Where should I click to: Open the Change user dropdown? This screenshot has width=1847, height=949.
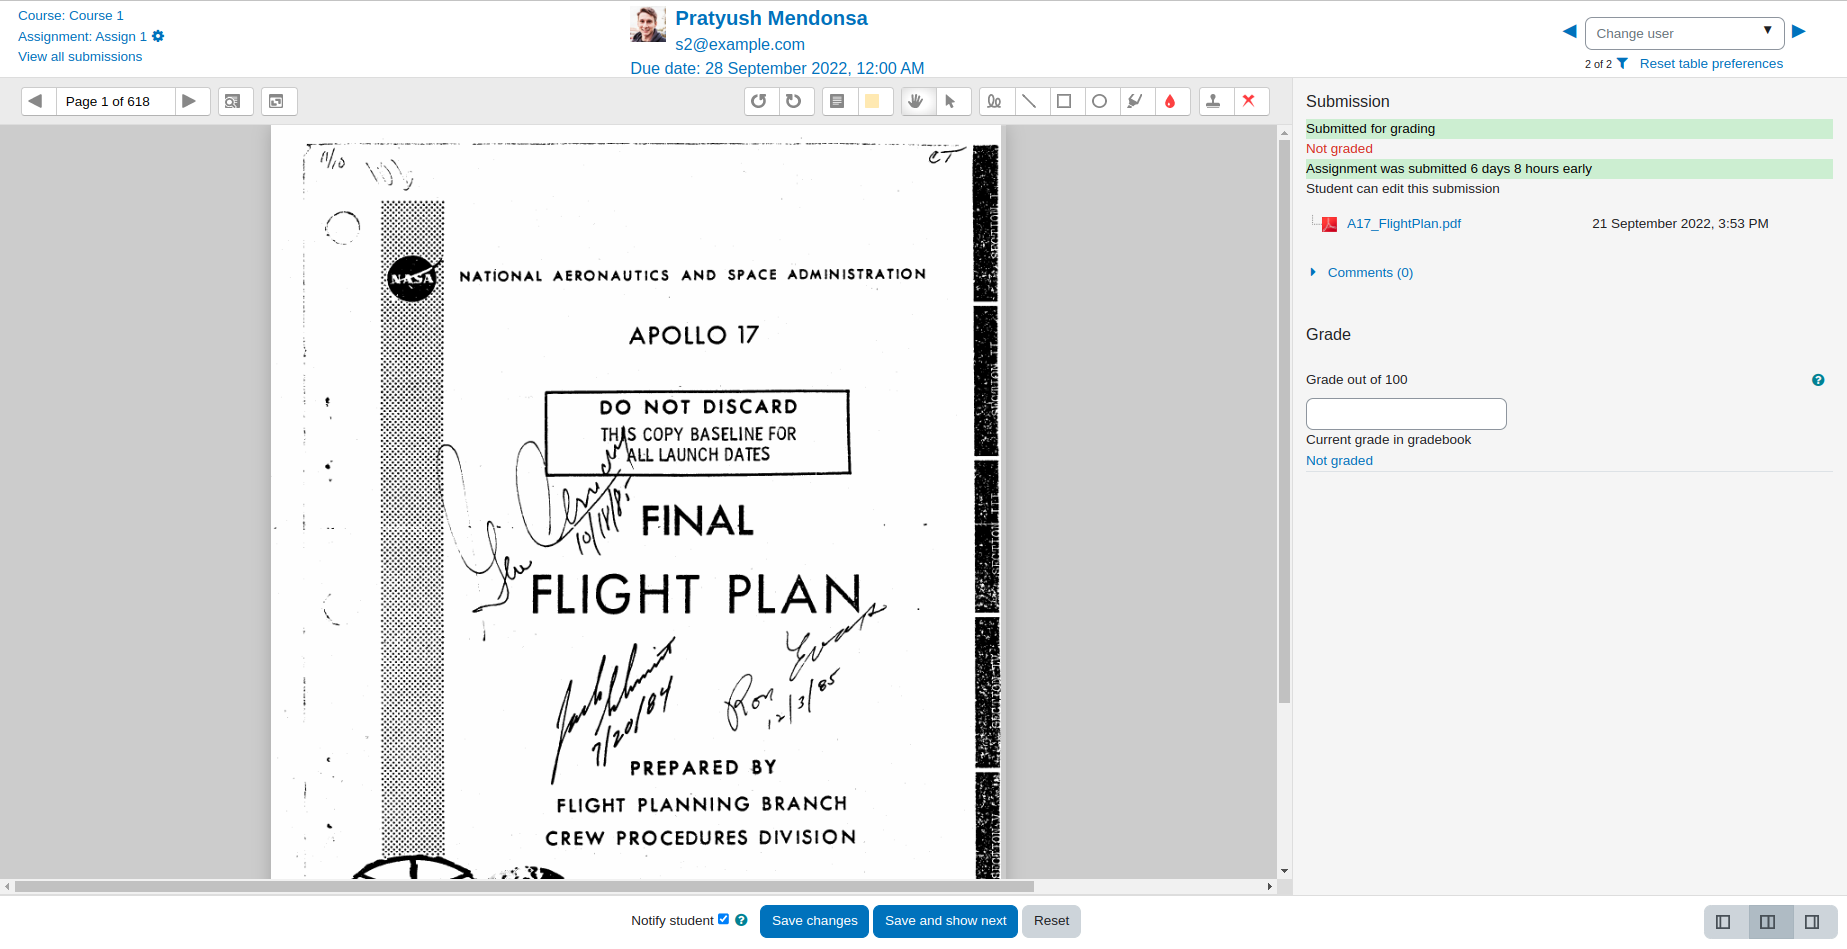[x=1684, y=33]
